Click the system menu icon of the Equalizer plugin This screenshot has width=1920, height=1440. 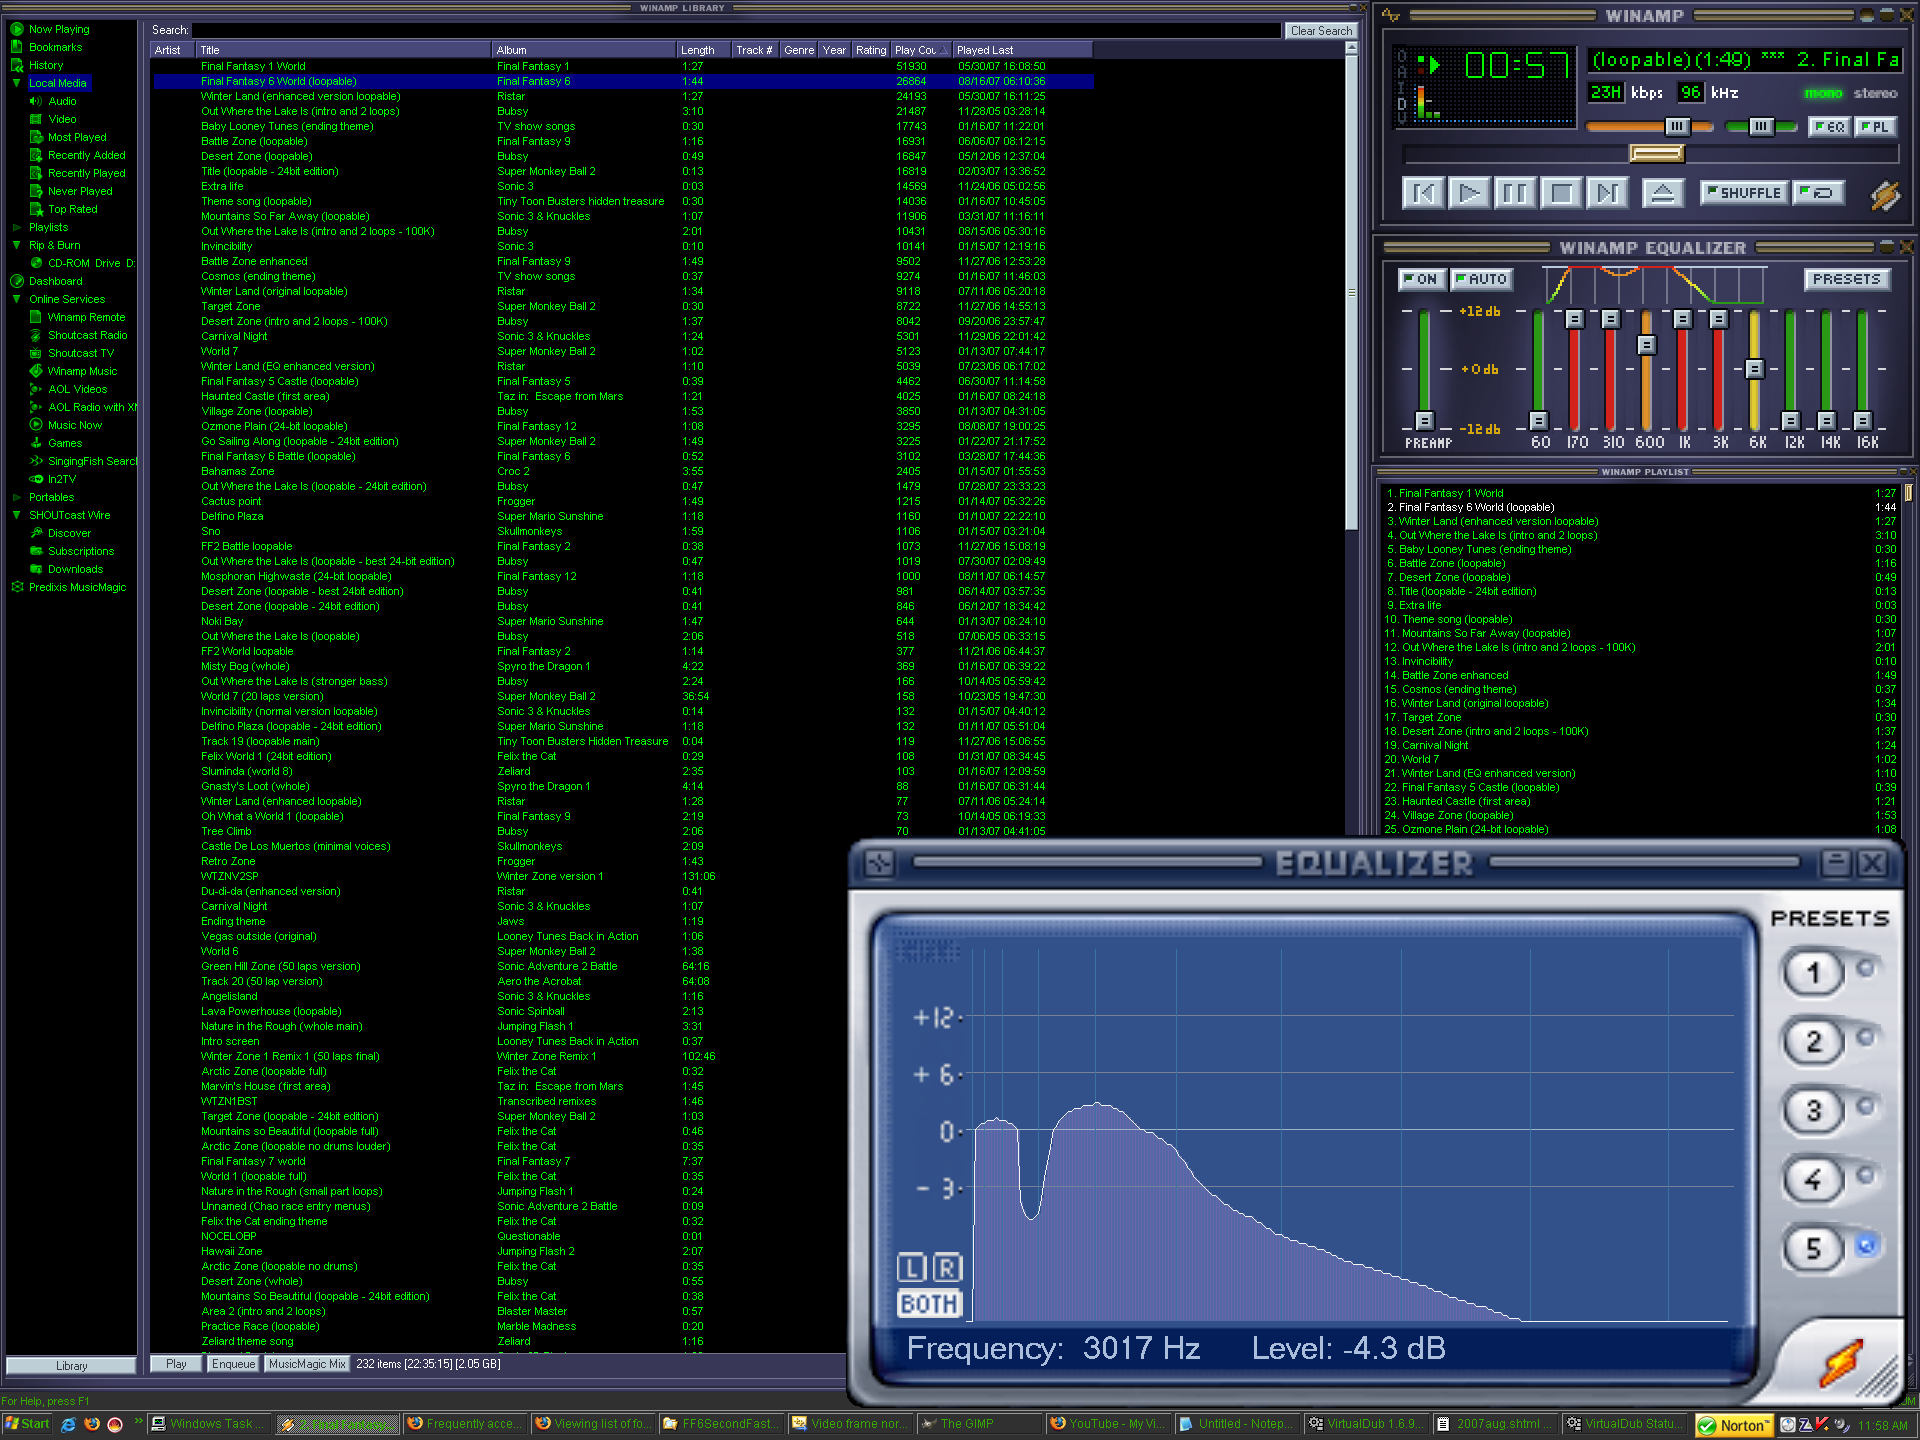tap(879, 863)
